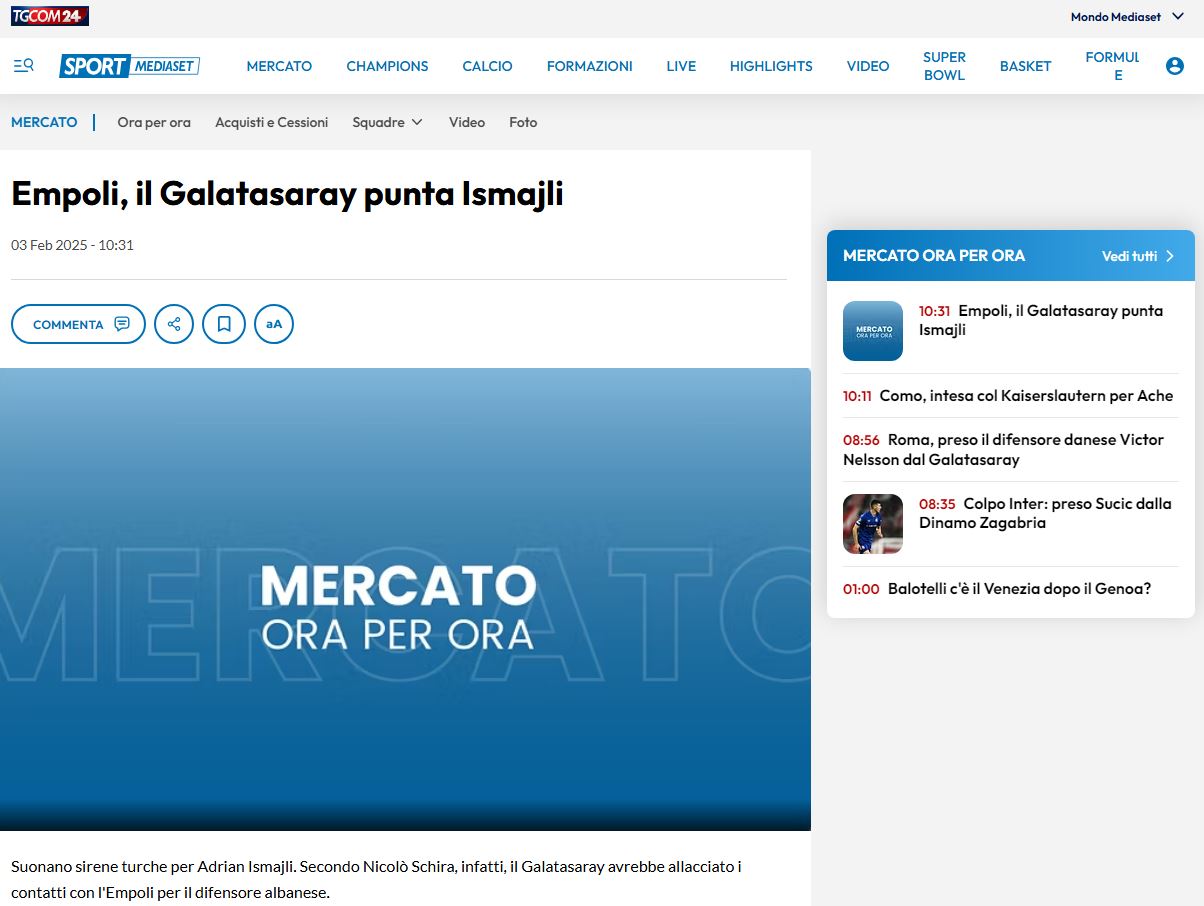Click the share article icon
This screenshot has height=906, width=1204.
point(174,324)
